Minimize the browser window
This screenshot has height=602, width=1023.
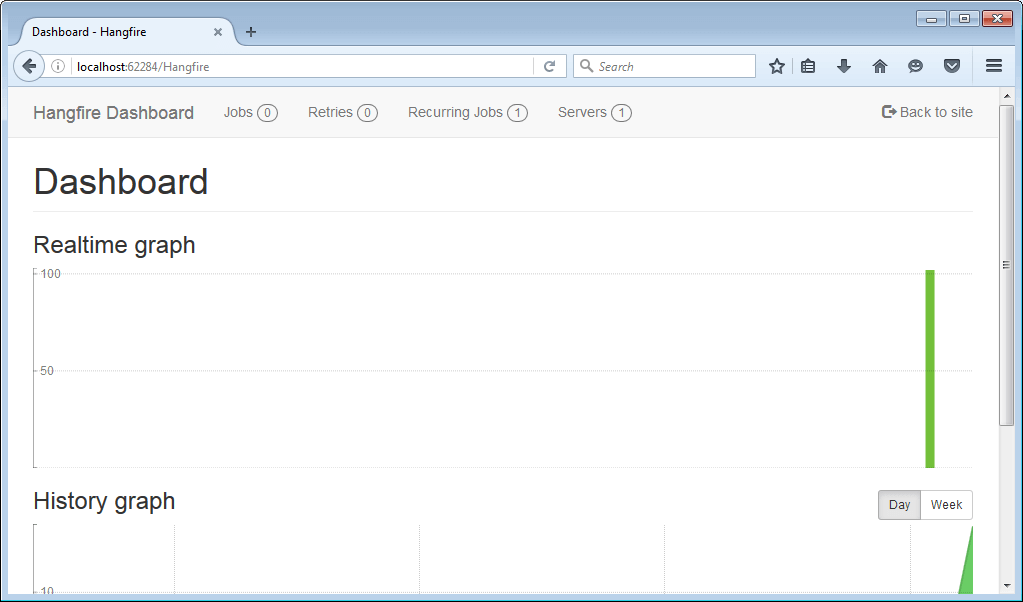(931, 19)
